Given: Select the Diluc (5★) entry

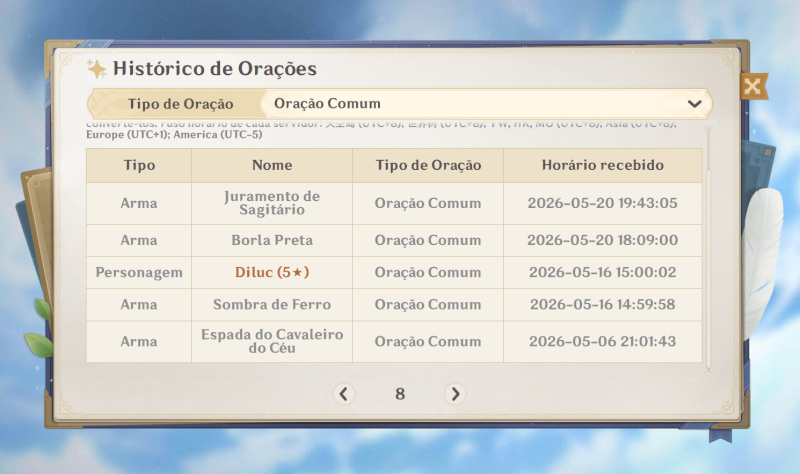Looking at the screenshot, I should click(272, 272).
